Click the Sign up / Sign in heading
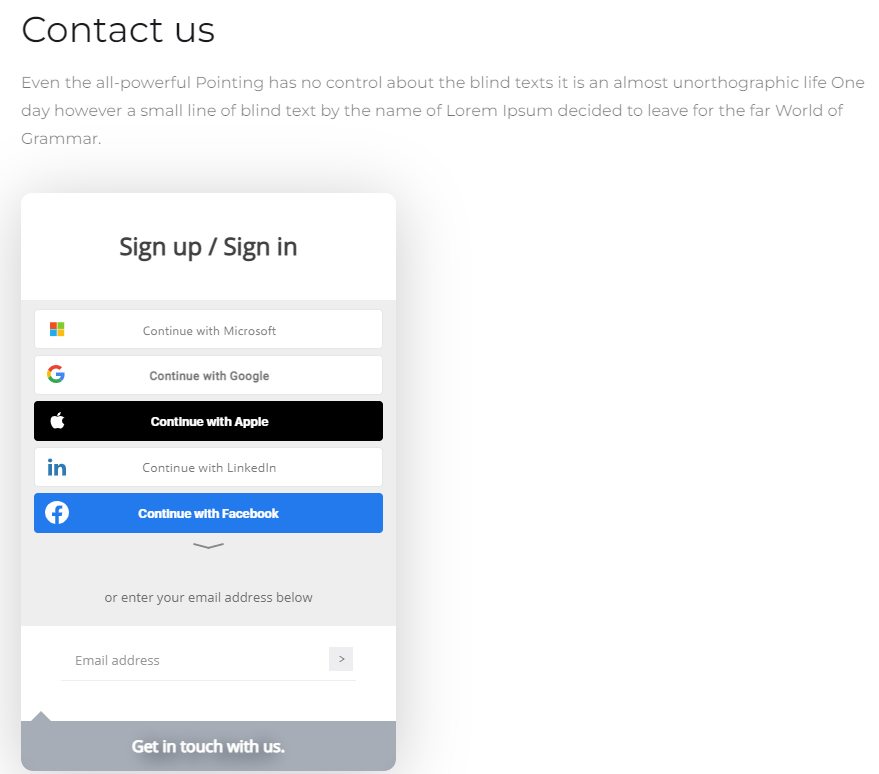879x774 pixels. [x=209, y=247]
